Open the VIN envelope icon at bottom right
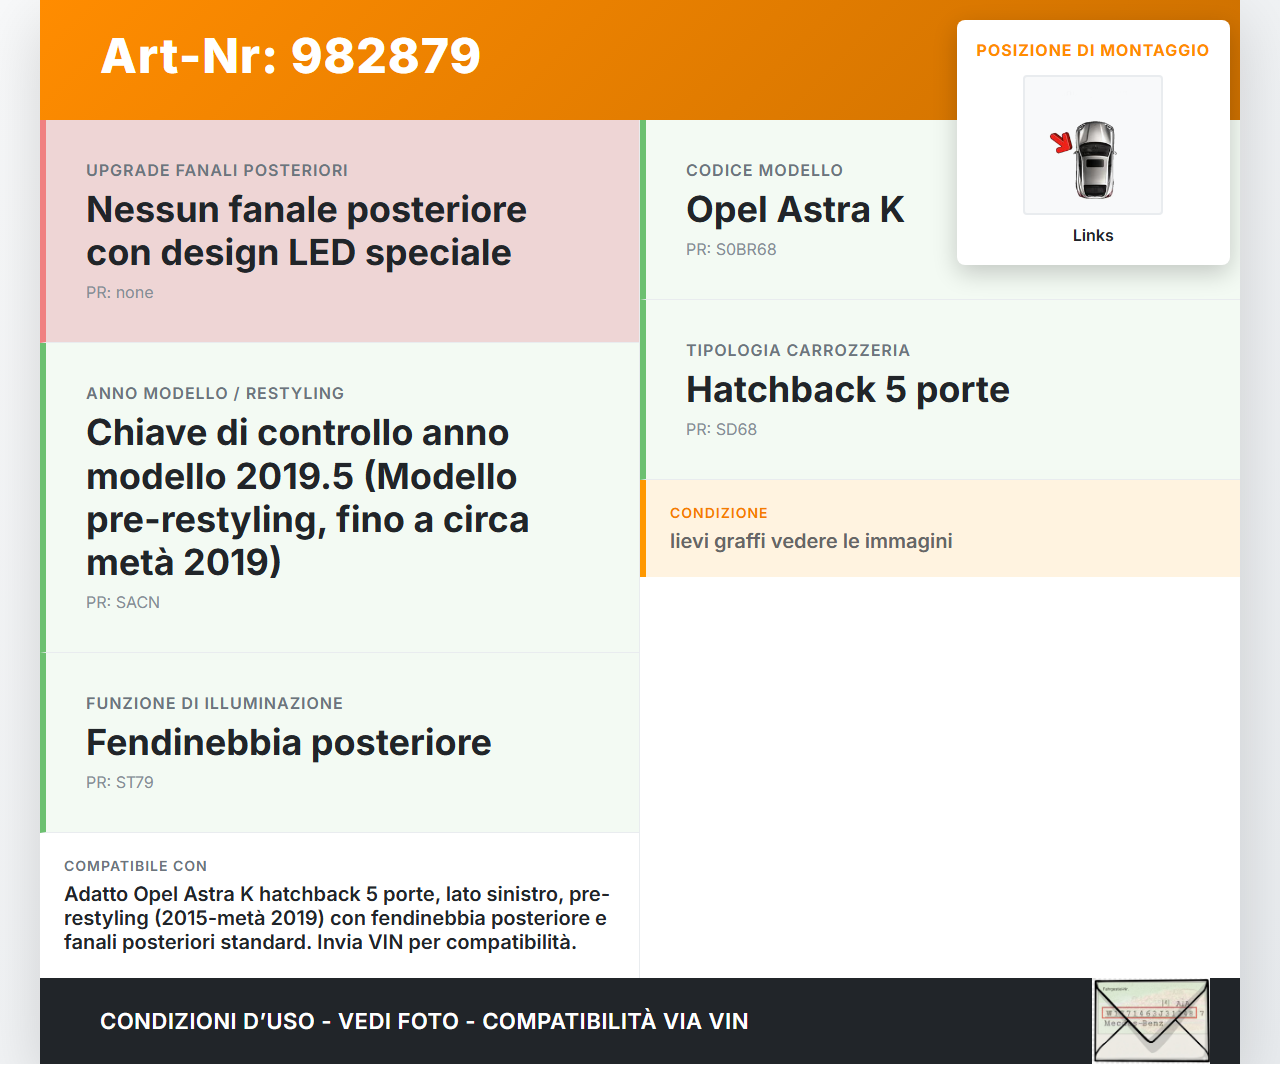The height and width of the screenshot is (1065, 1280). [x=1151, y=1021]
